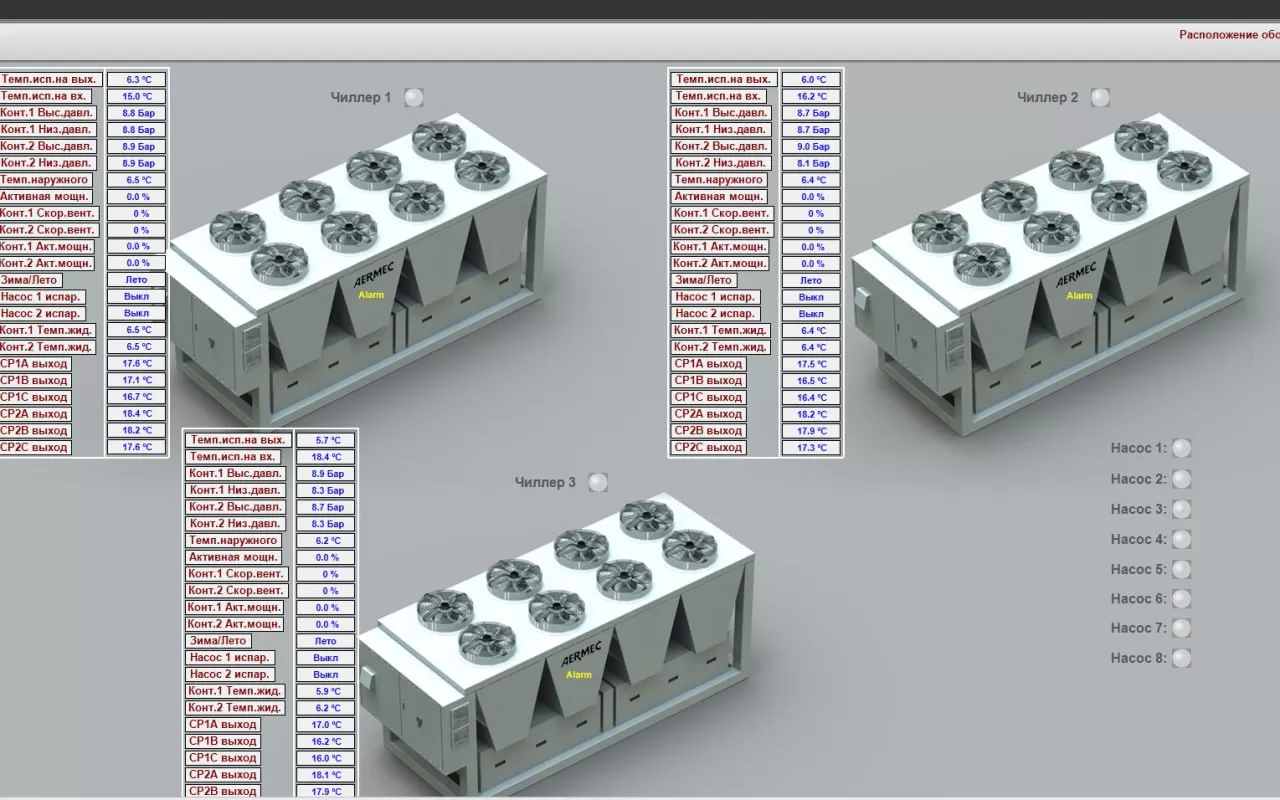Click the Чиллер 2 title label
The width and height of the screenshot is (1280, 800).
pos(1047,97)
